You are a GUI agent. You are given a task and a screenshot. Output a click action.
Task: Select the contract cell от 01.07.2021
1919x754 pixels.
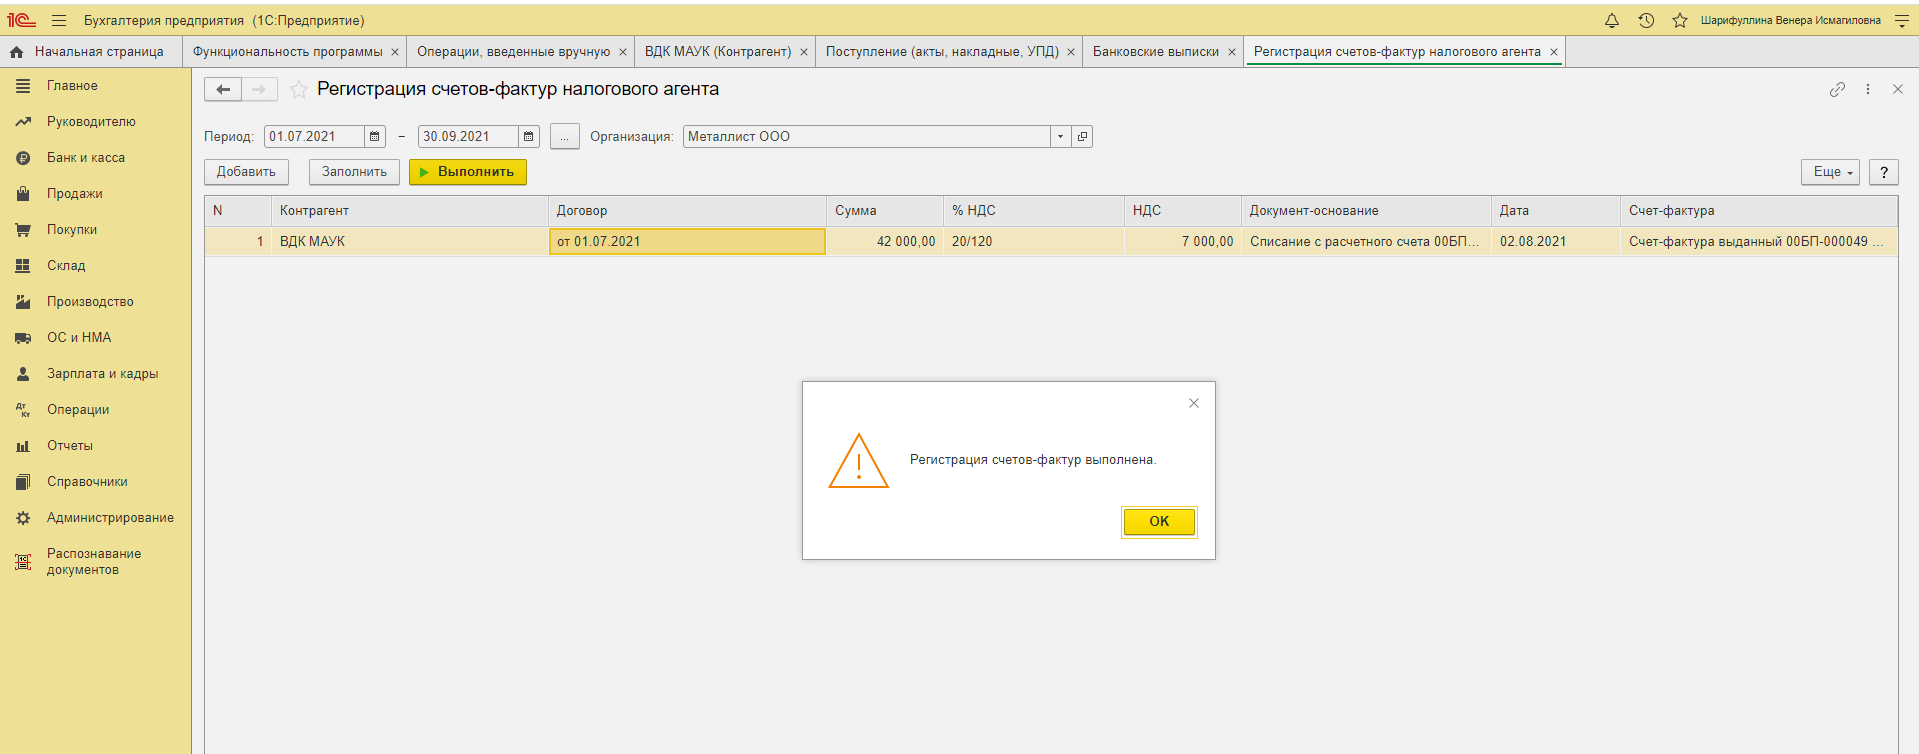point(687,242)
